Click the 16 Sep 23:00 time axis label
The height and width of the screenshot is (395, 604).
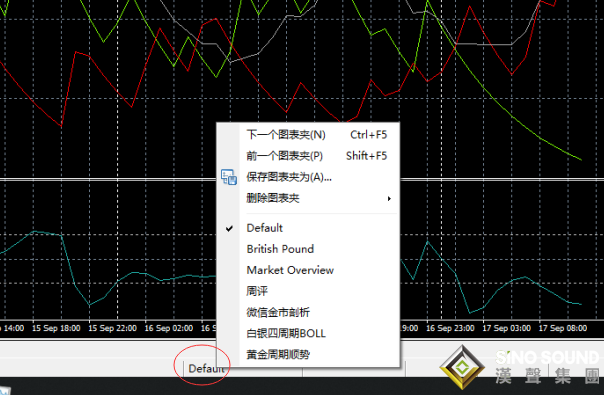click(450, 328)
